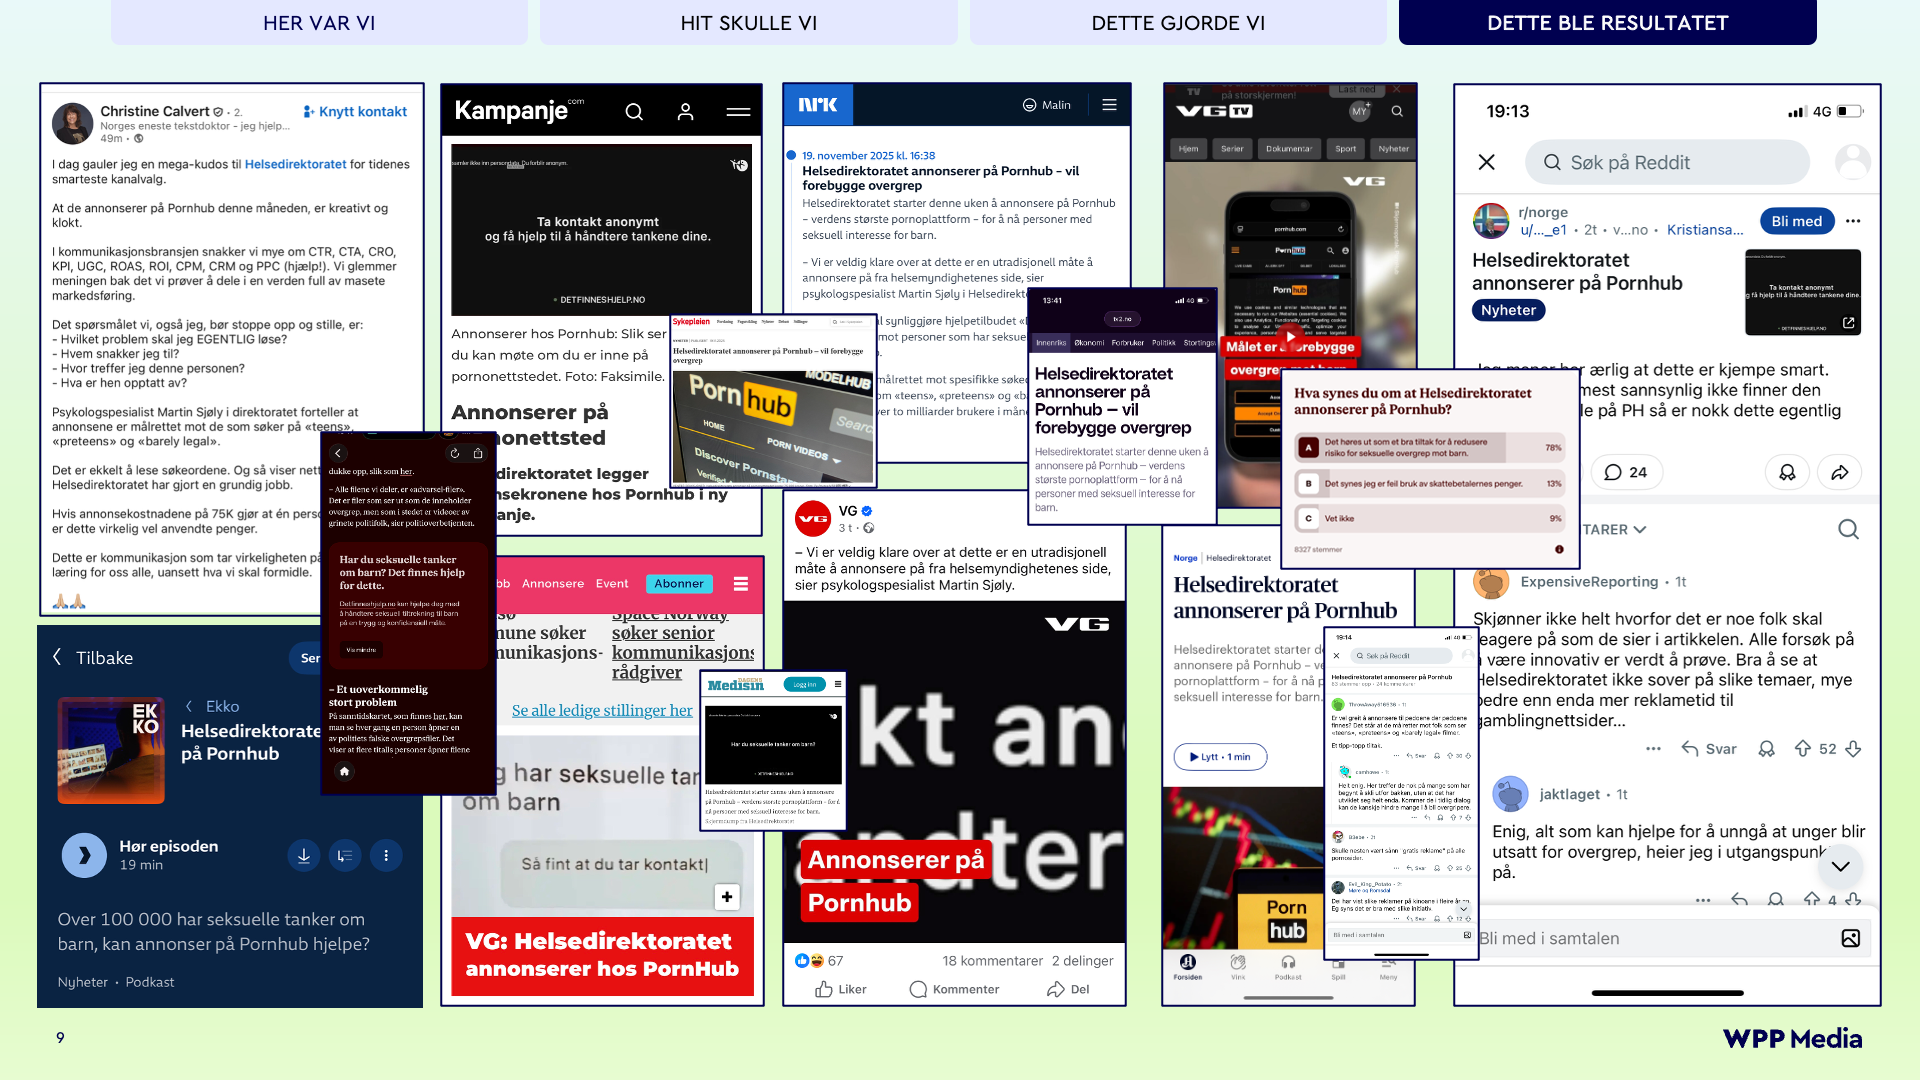Open the Ekko episode three-dot menu
1920x1080 pixels.
385,855
